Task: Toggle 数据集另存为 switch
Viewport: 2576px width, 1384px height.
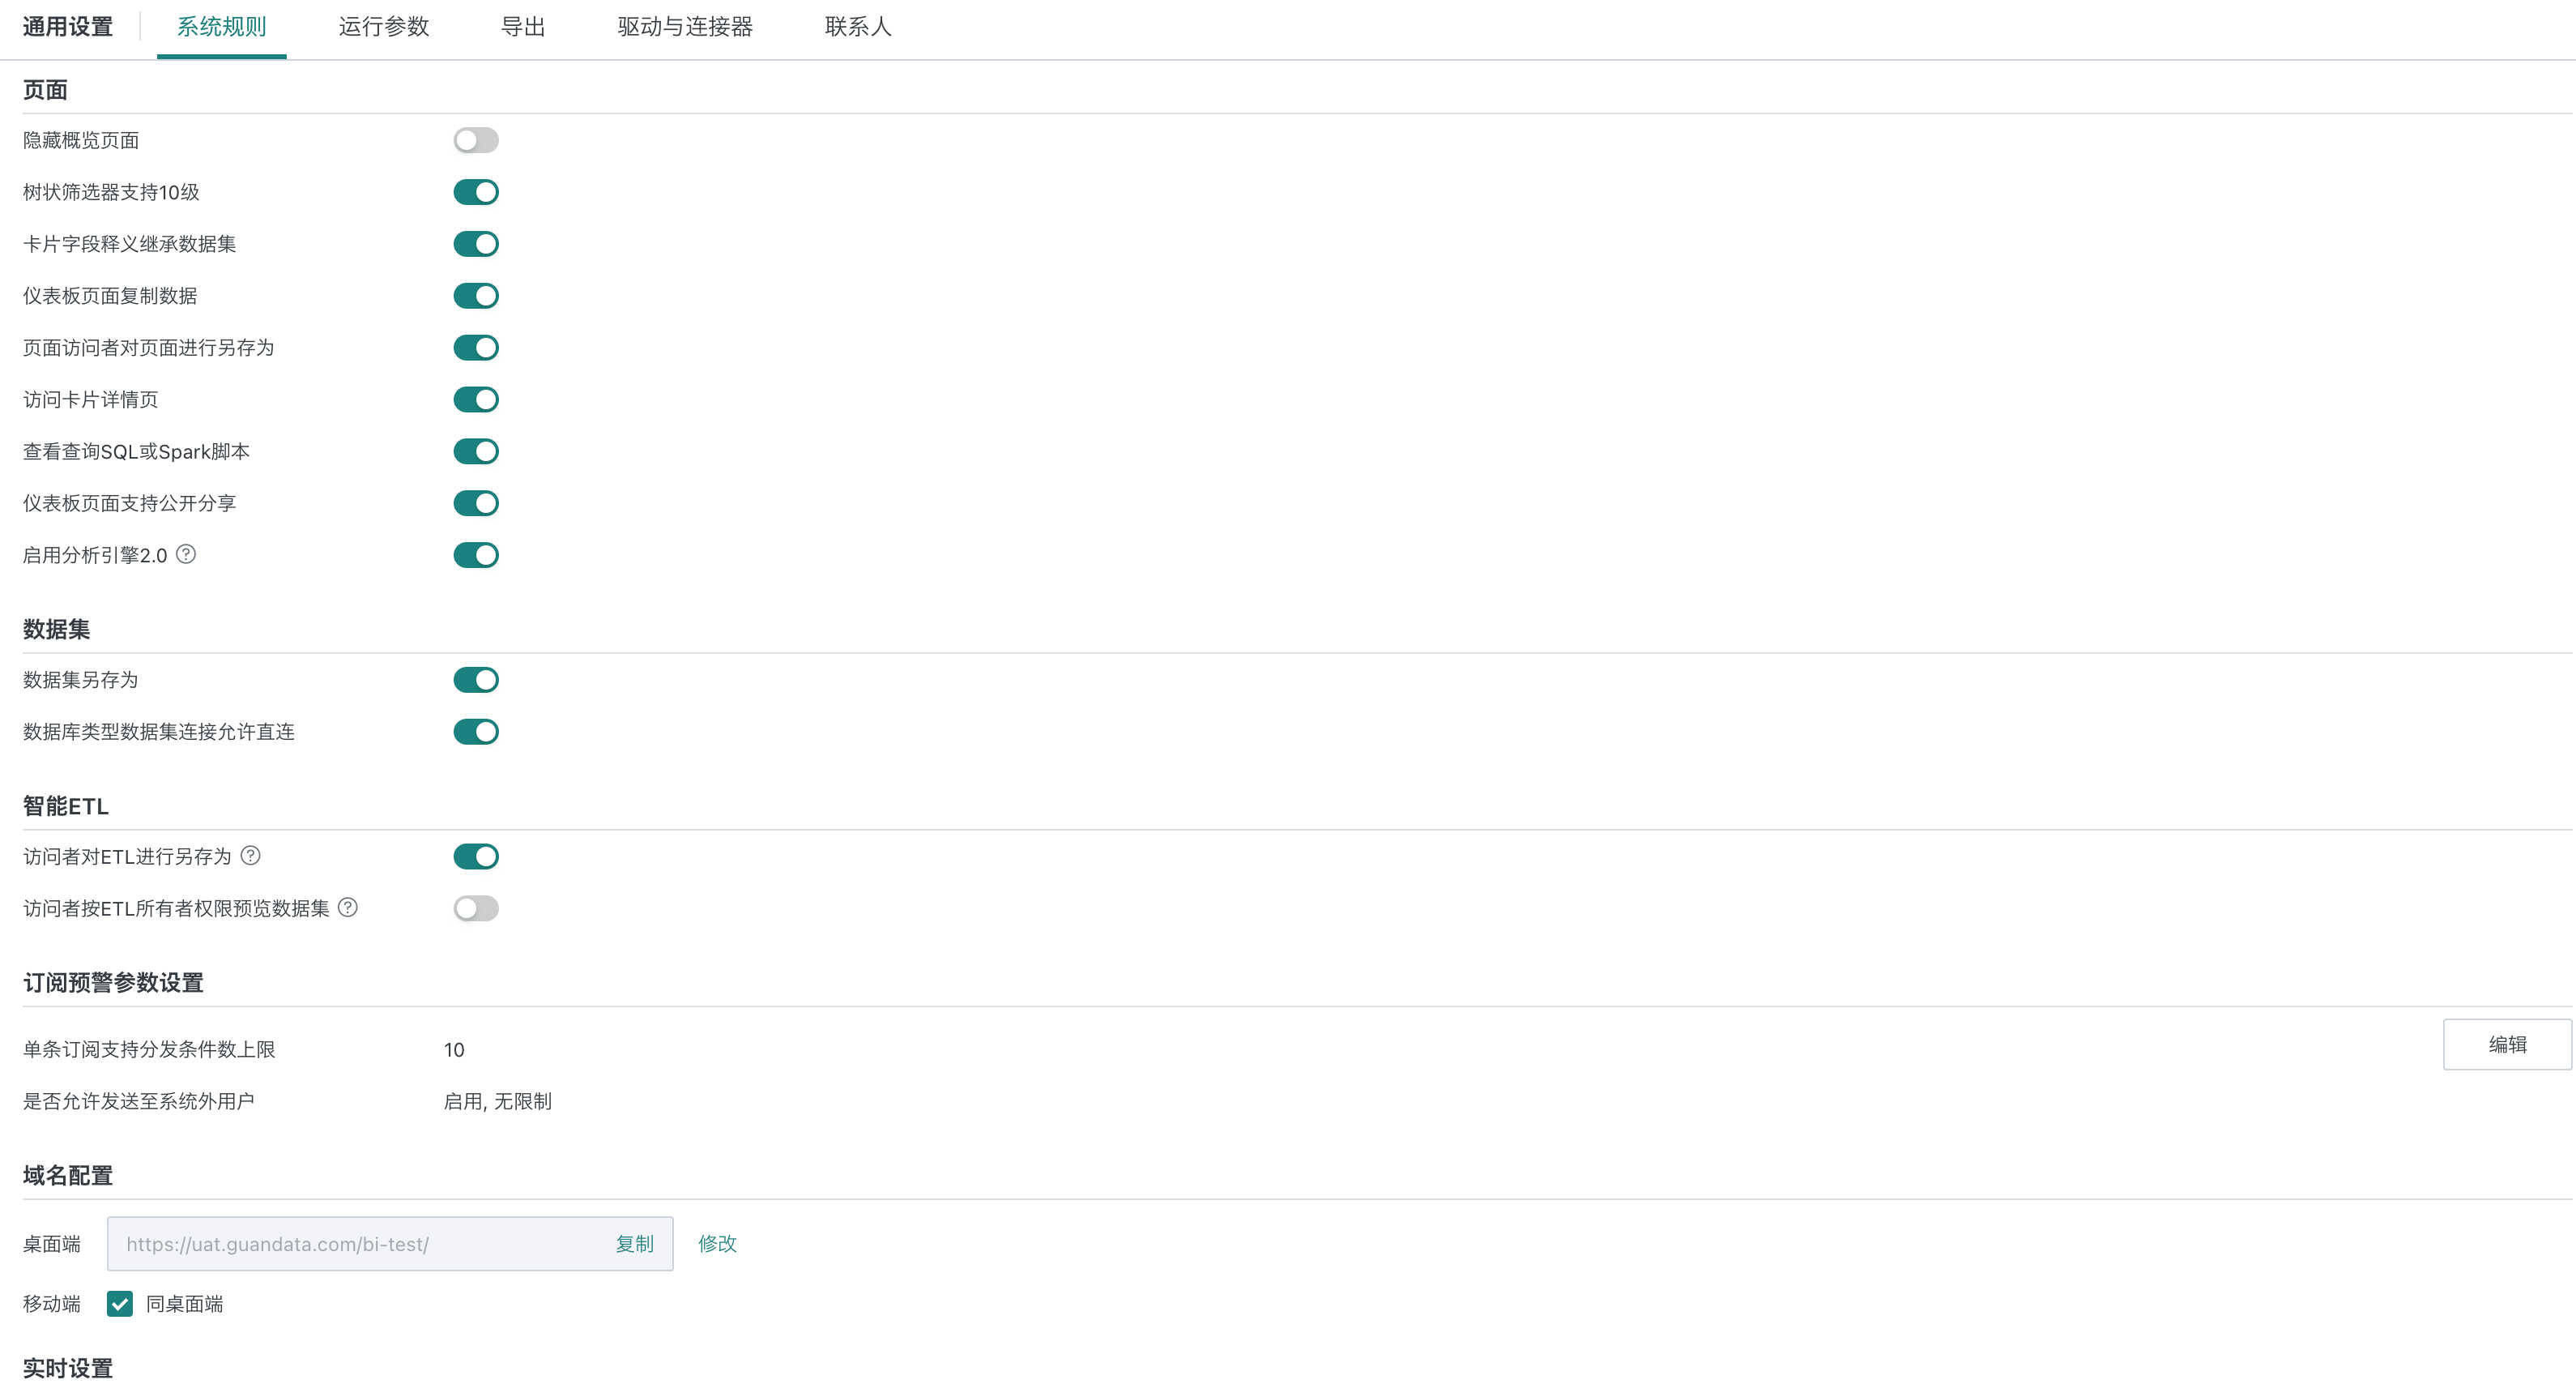Action: (476, 680)
